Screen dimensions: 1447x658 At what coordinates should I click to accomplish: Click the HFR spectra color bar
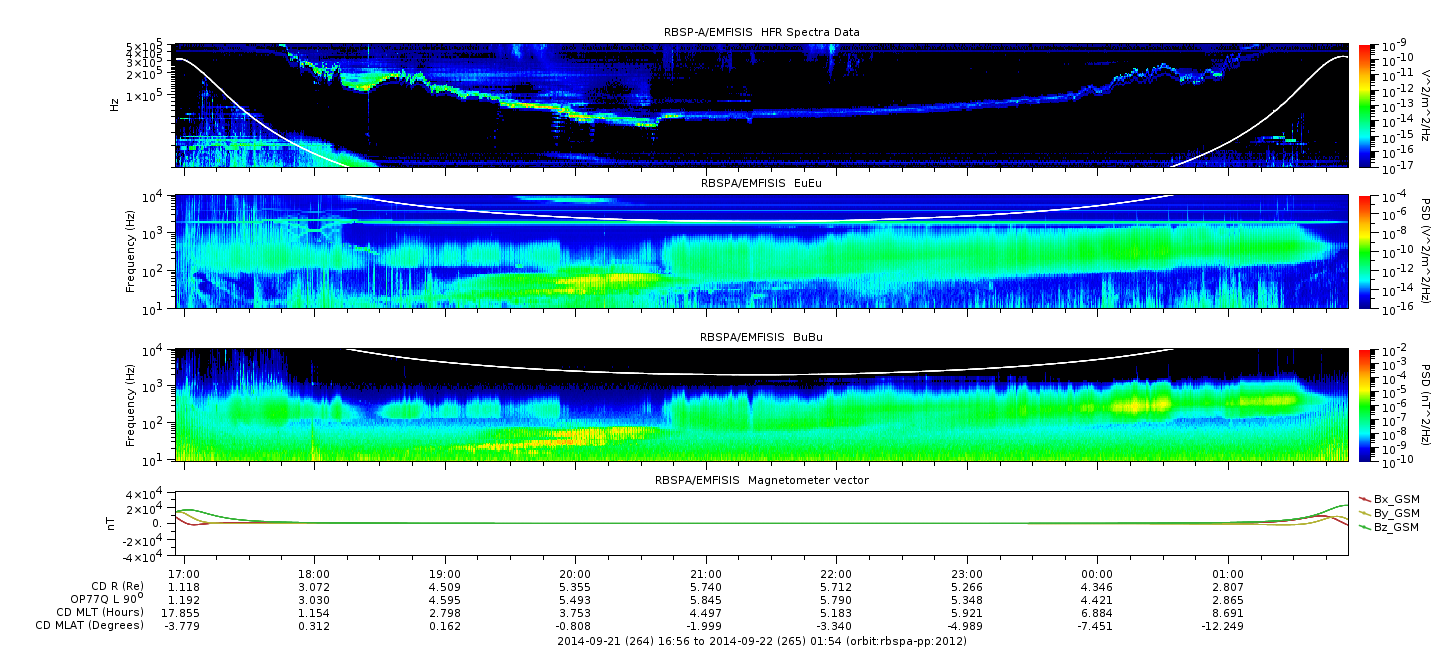[x=1364, y=104]
